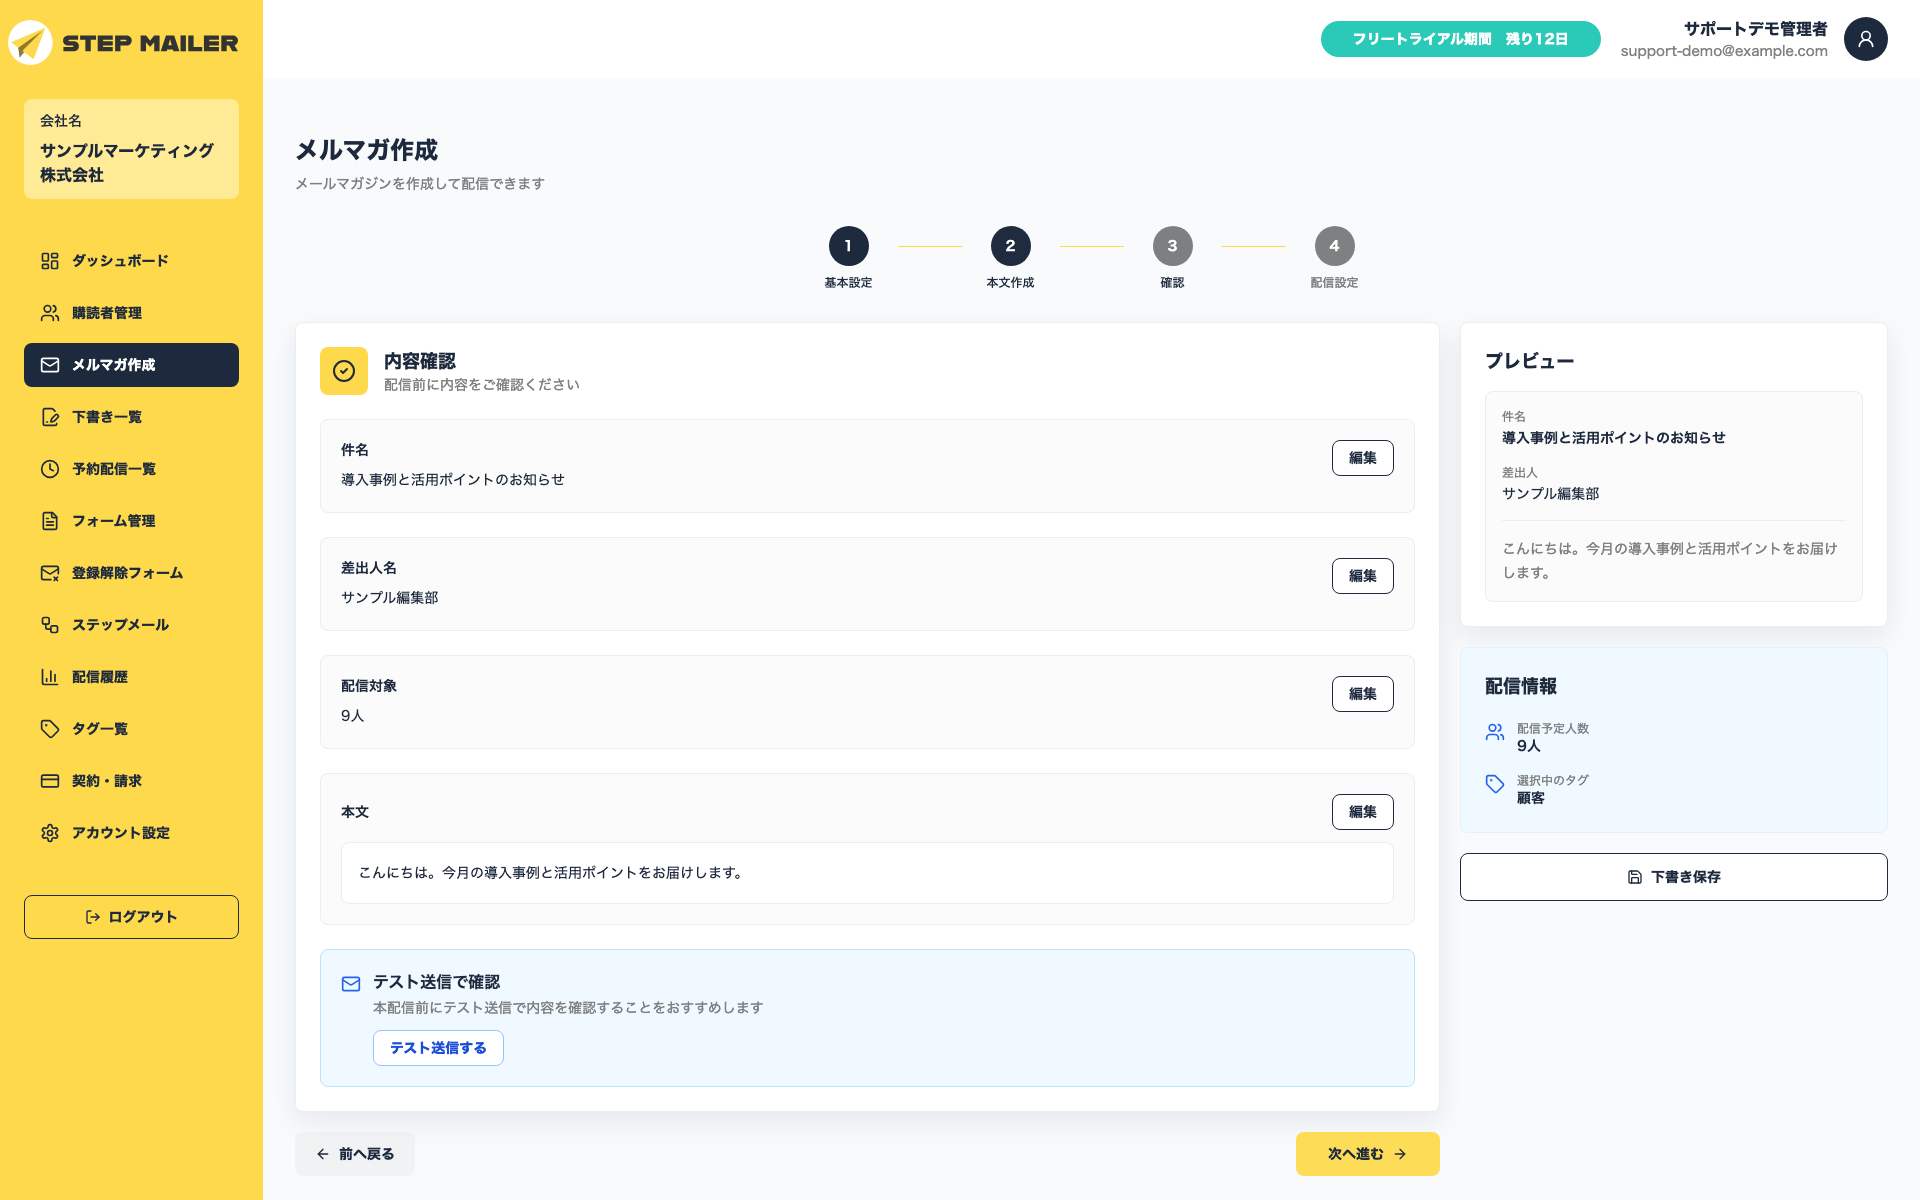The image size is (1920, 1200).
Task: Click the 配信予定人数 people icon
Action: (x=1495, y=732)
